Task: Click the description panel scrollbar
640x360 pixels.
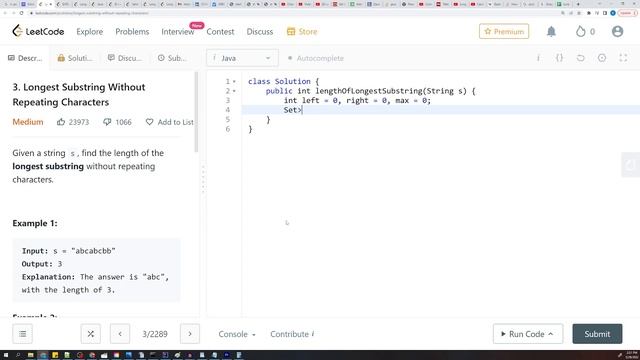Action: point(196,112)
